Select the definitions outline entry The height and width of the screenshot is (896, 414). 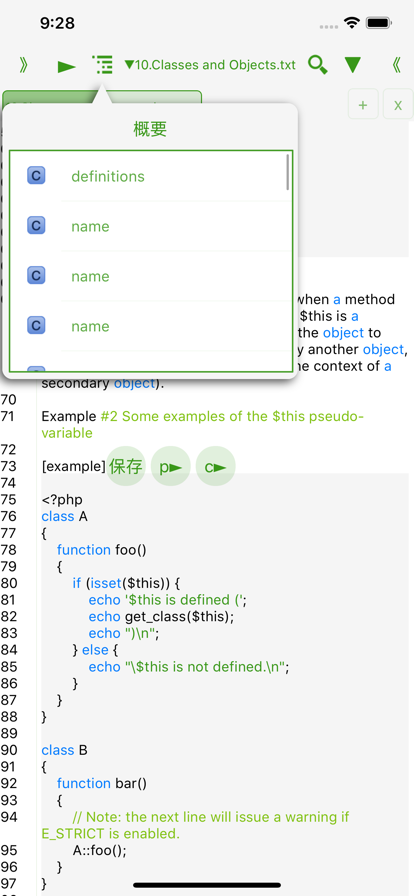[x=151, y=176]
